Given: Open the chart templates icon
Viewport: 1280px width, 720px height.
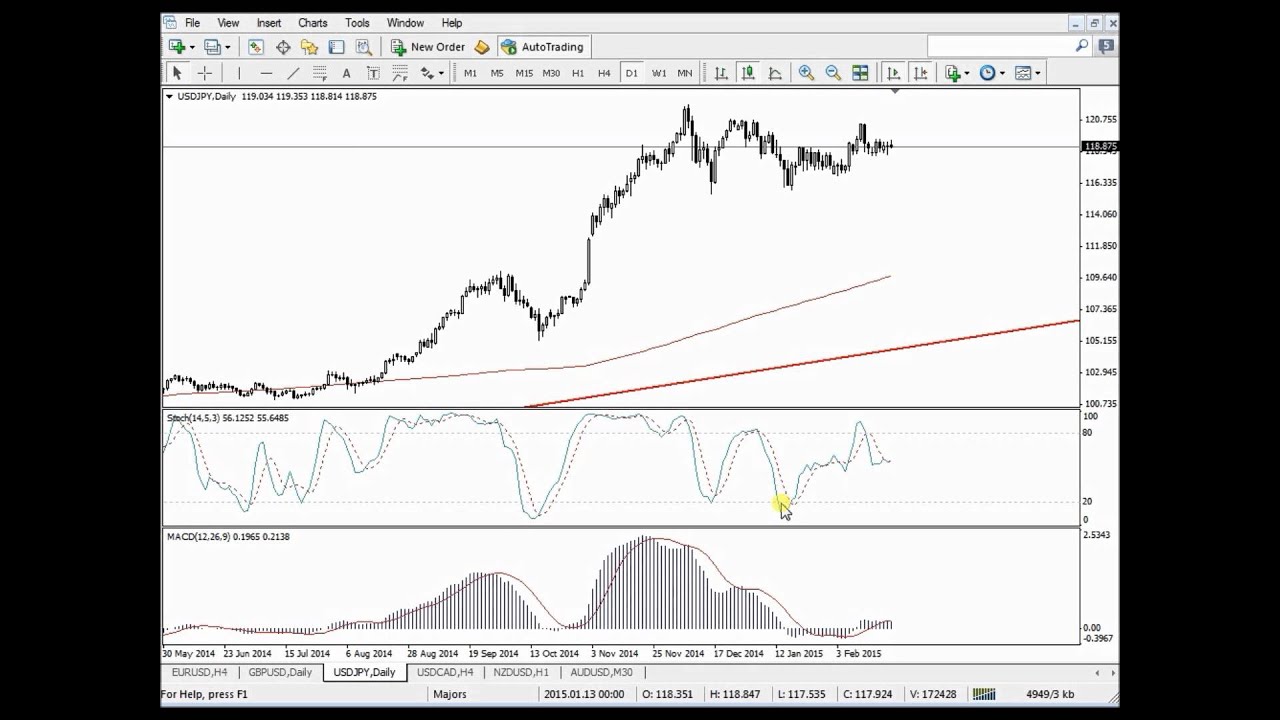Looking at the screenshot, I should tap(1023, 73).
